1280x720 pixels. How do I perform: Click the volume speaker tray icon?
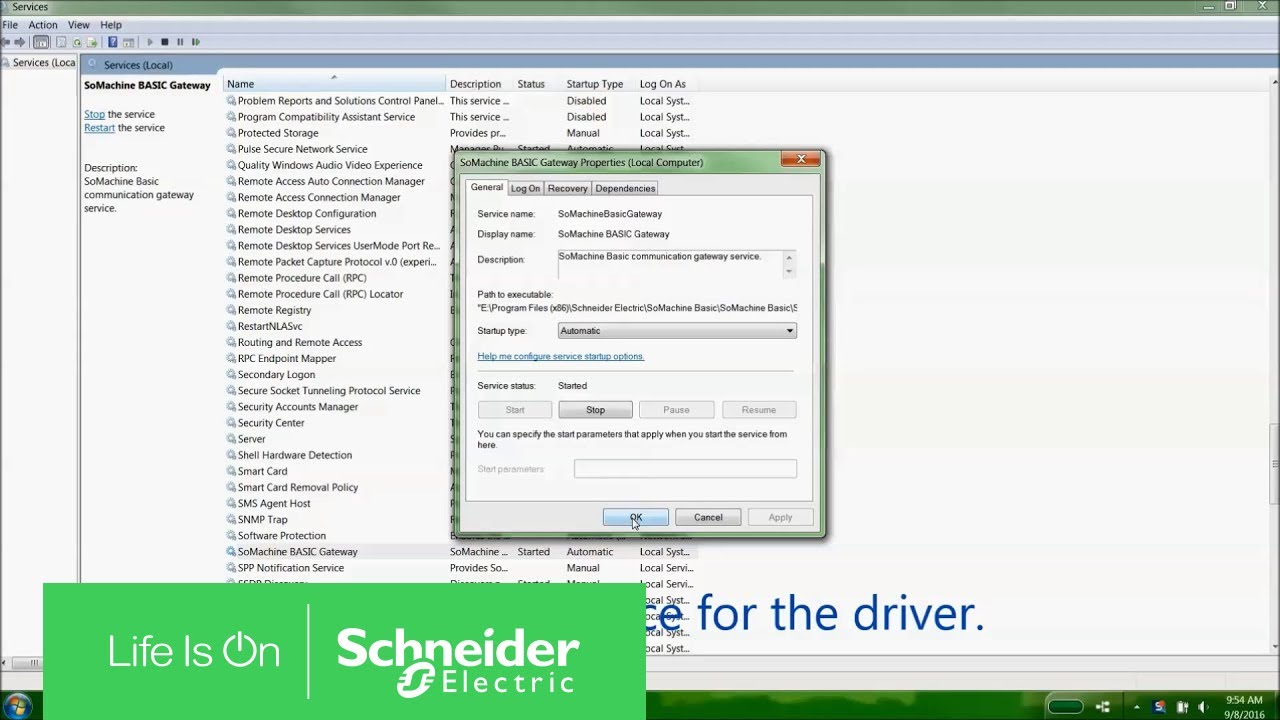(x=1203, y=707)
